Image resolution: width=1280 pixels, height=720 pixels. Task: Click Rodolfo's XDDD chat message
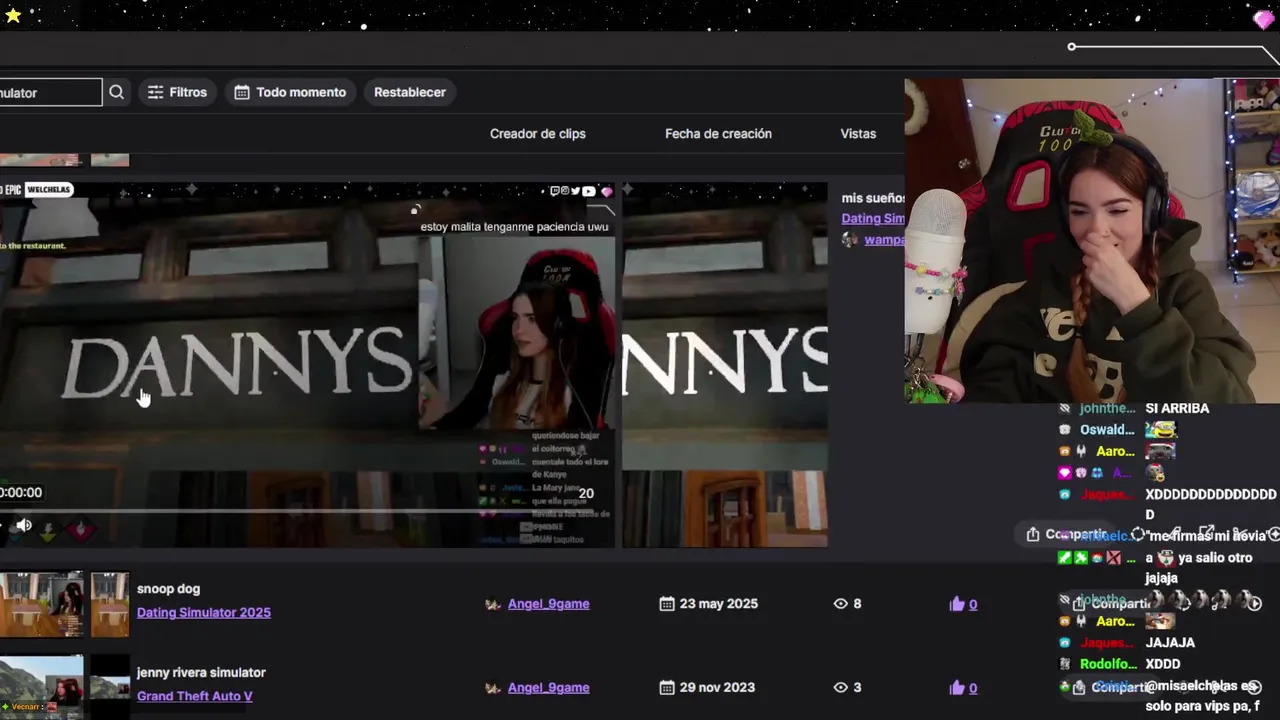(1162, 664)
